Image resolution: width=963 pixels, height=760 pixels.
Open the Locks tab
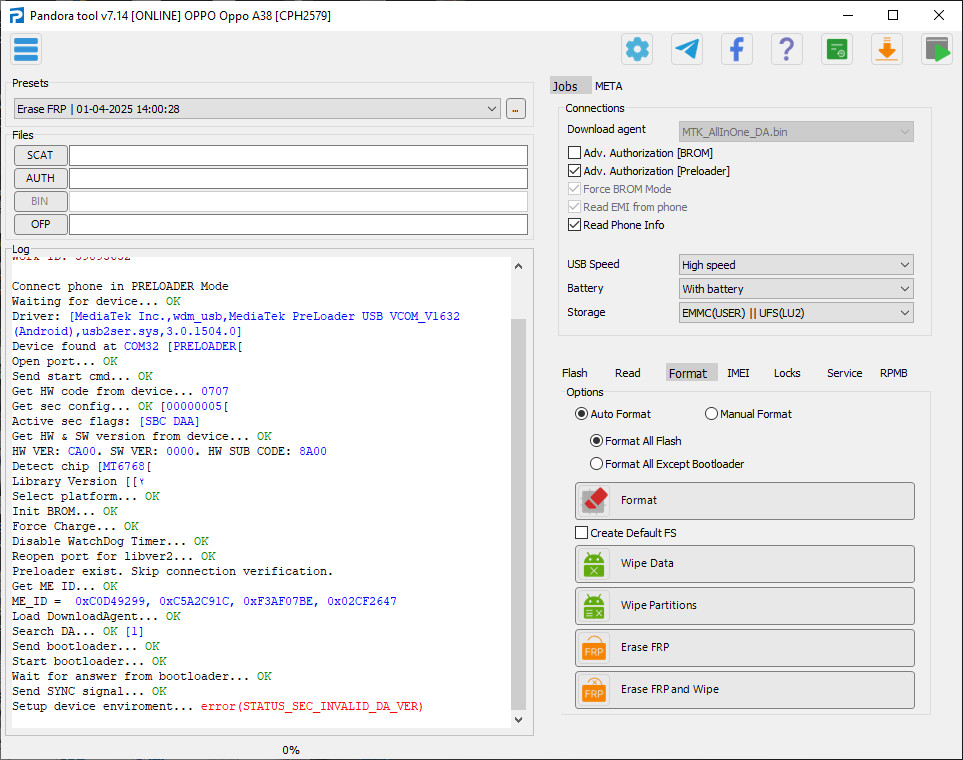(x=787, y=373)
